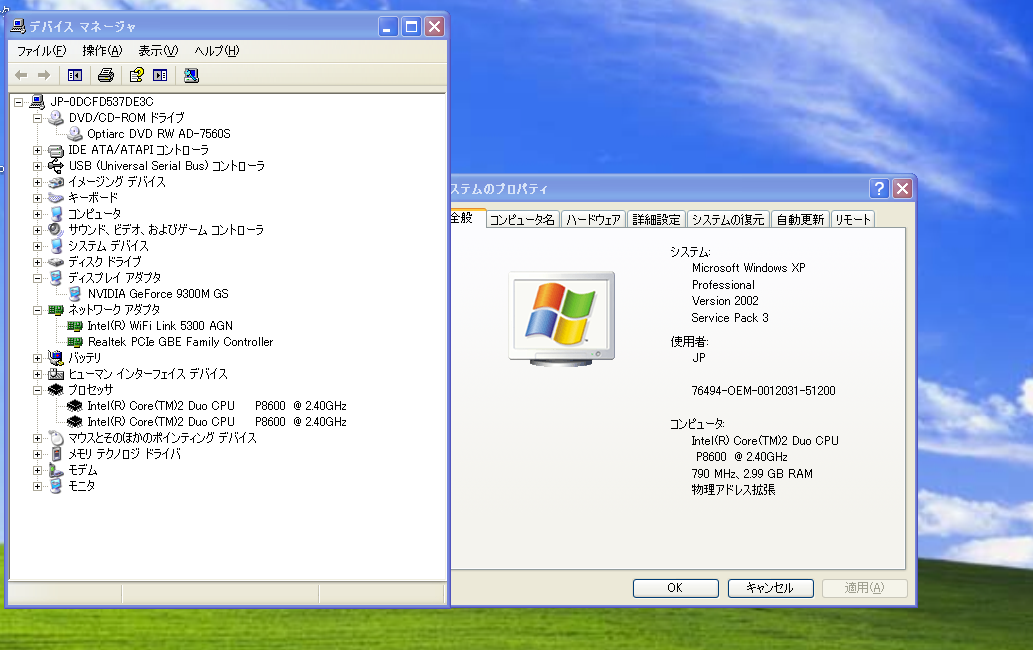This screenshot has width=1033, height=650.
Task: Switch to the 詳細設定 tab
Action: coord(656,219)
